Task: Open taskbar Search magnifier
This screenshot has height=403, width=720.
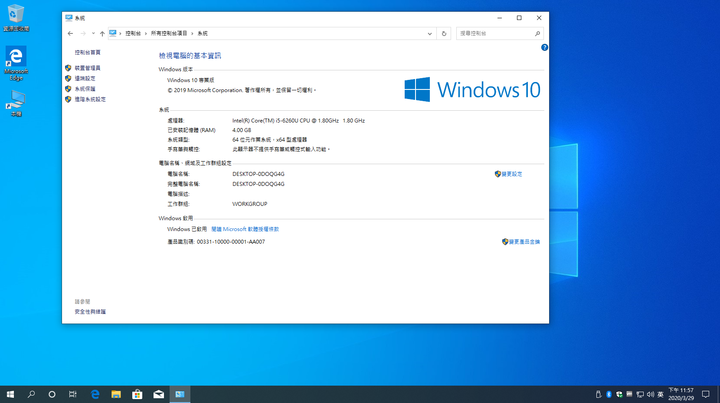Action: [x=31, y=394]
